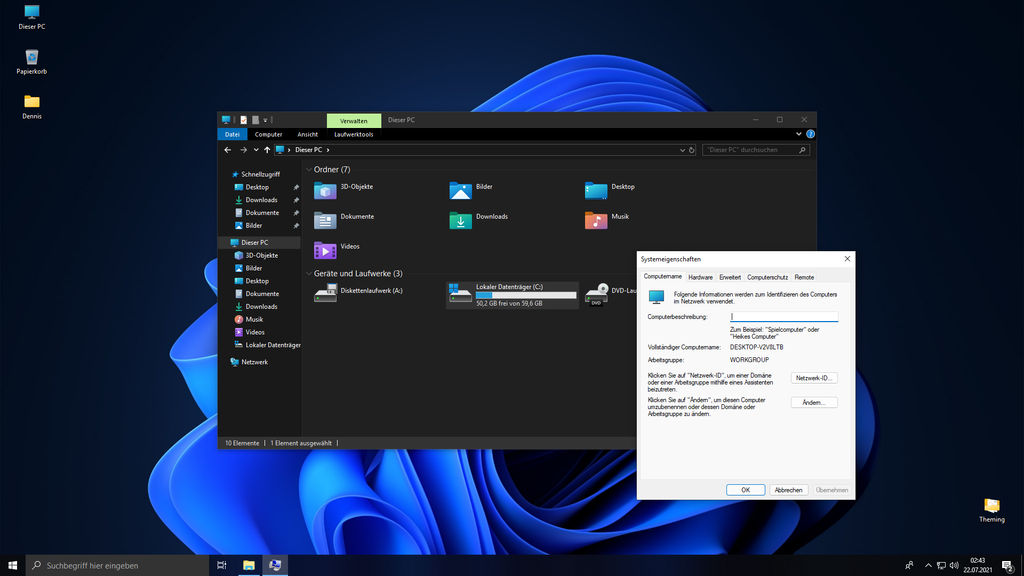
Task: Open the Laufwerktools ribbon tab
Action: coord(353,133)
